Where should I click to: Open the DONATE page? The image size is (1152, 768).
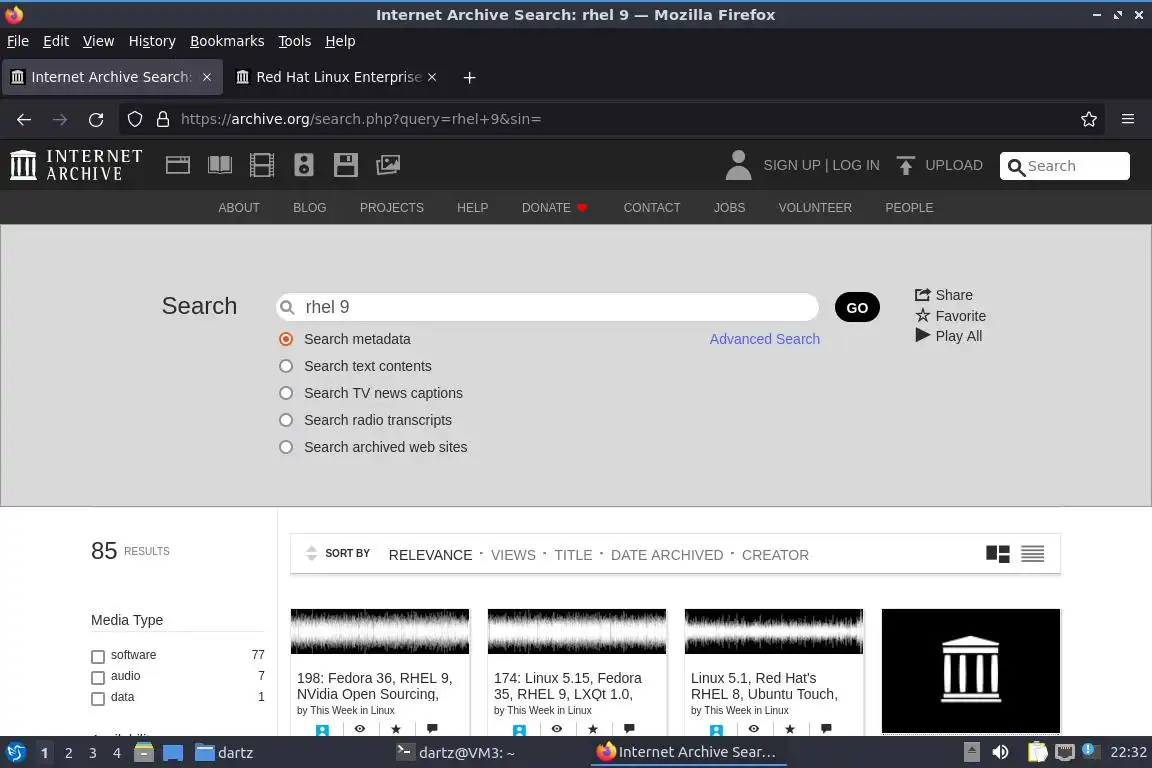[554, 208]
